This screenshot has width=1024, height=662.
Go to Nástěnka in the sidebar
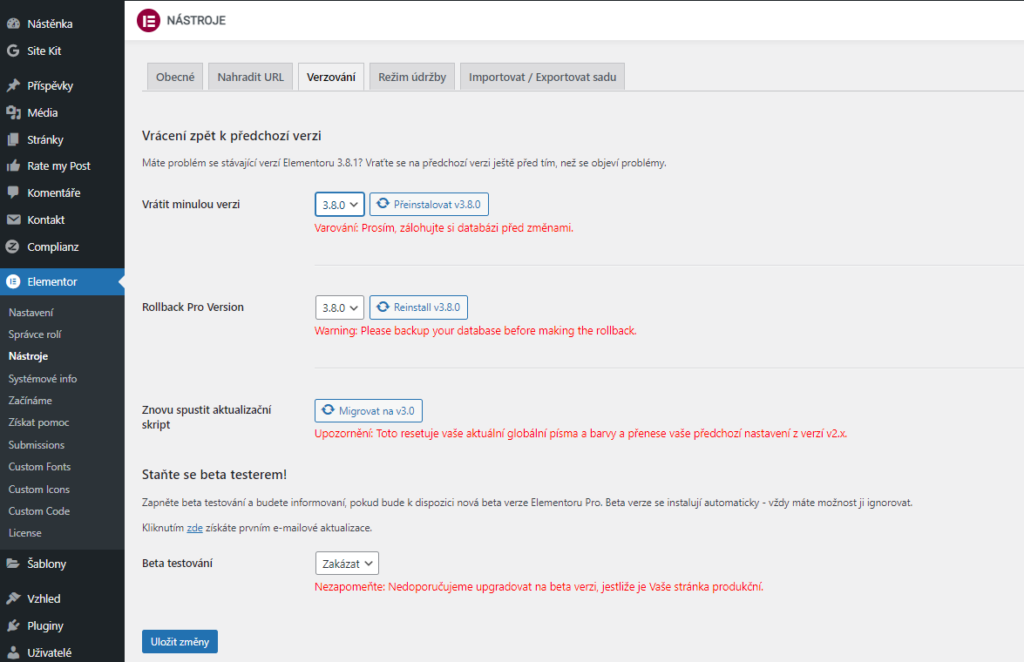tap(50, 24)
